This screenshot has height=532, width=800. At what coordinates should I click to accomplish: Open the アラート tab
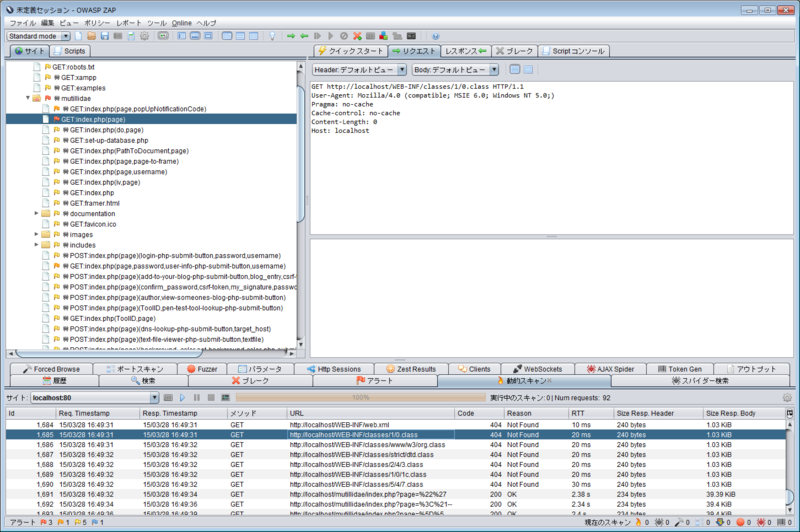[374, 381]
